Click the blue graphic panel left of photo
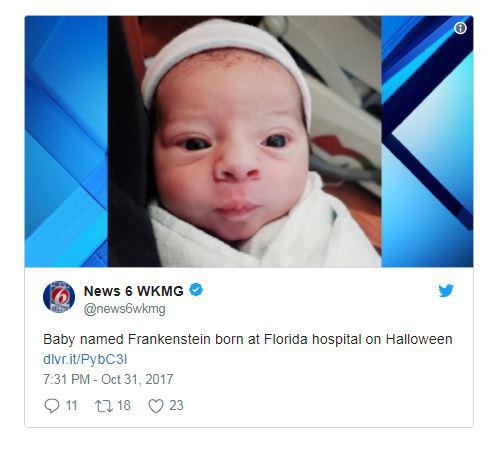 pos(66,142)
